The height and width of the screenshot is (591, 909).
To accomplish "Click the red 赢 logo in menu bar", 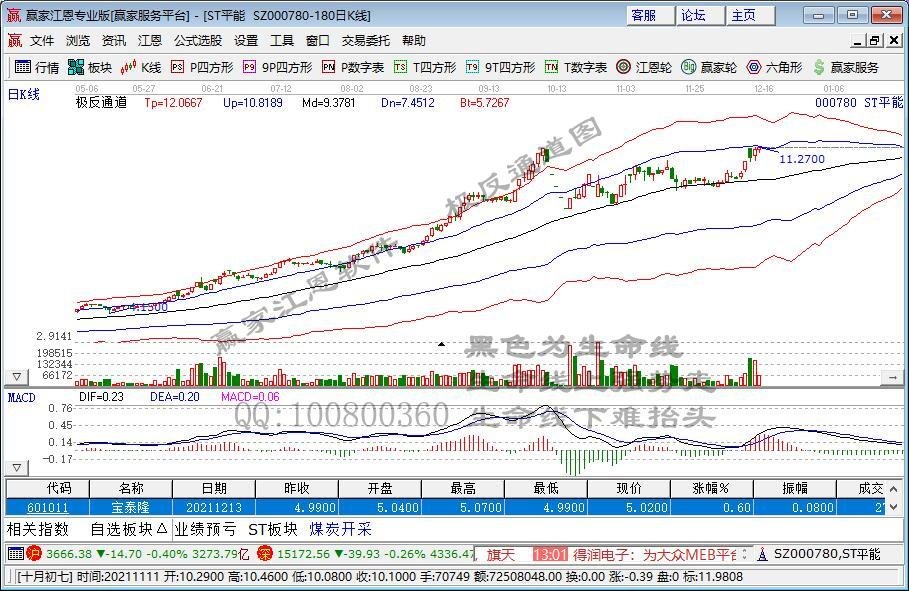I will [x=14, y=41].
